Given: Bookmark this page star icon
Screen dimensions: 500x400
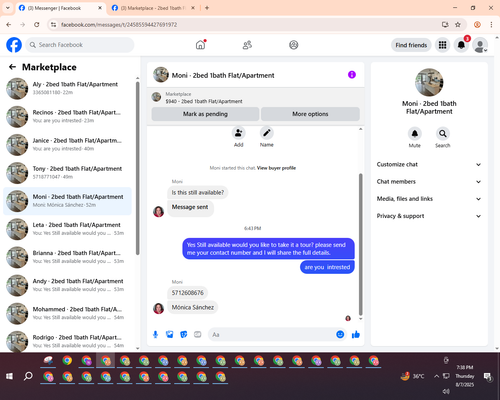Looking at the screenshot, I should [458, 24].
